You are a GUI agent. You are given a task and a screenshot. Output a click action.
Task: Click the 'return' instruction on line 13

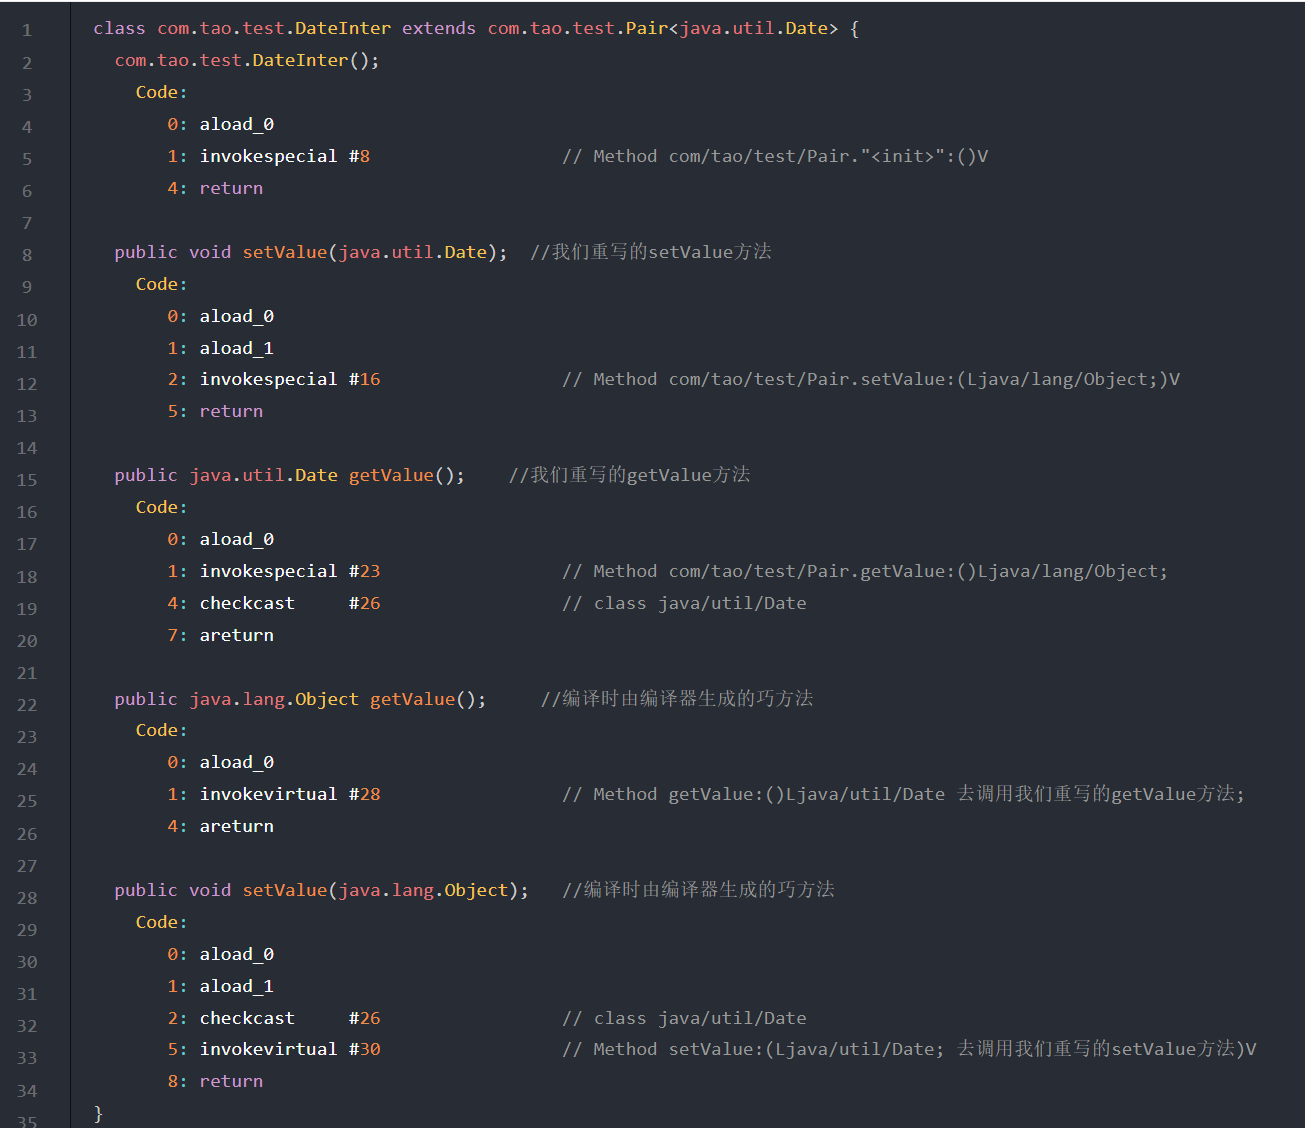pos(231,412)
